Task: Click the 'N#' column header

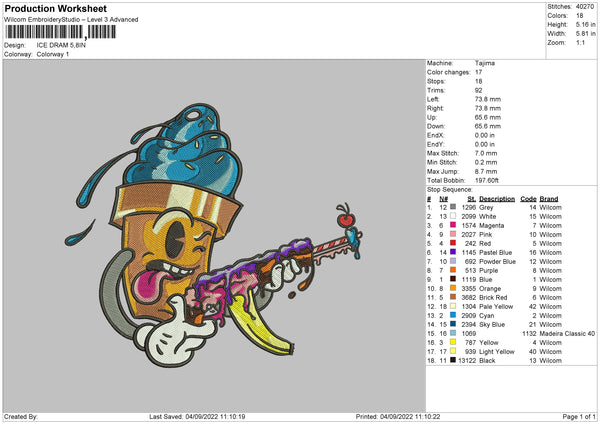Action: (x=443, y=199)
